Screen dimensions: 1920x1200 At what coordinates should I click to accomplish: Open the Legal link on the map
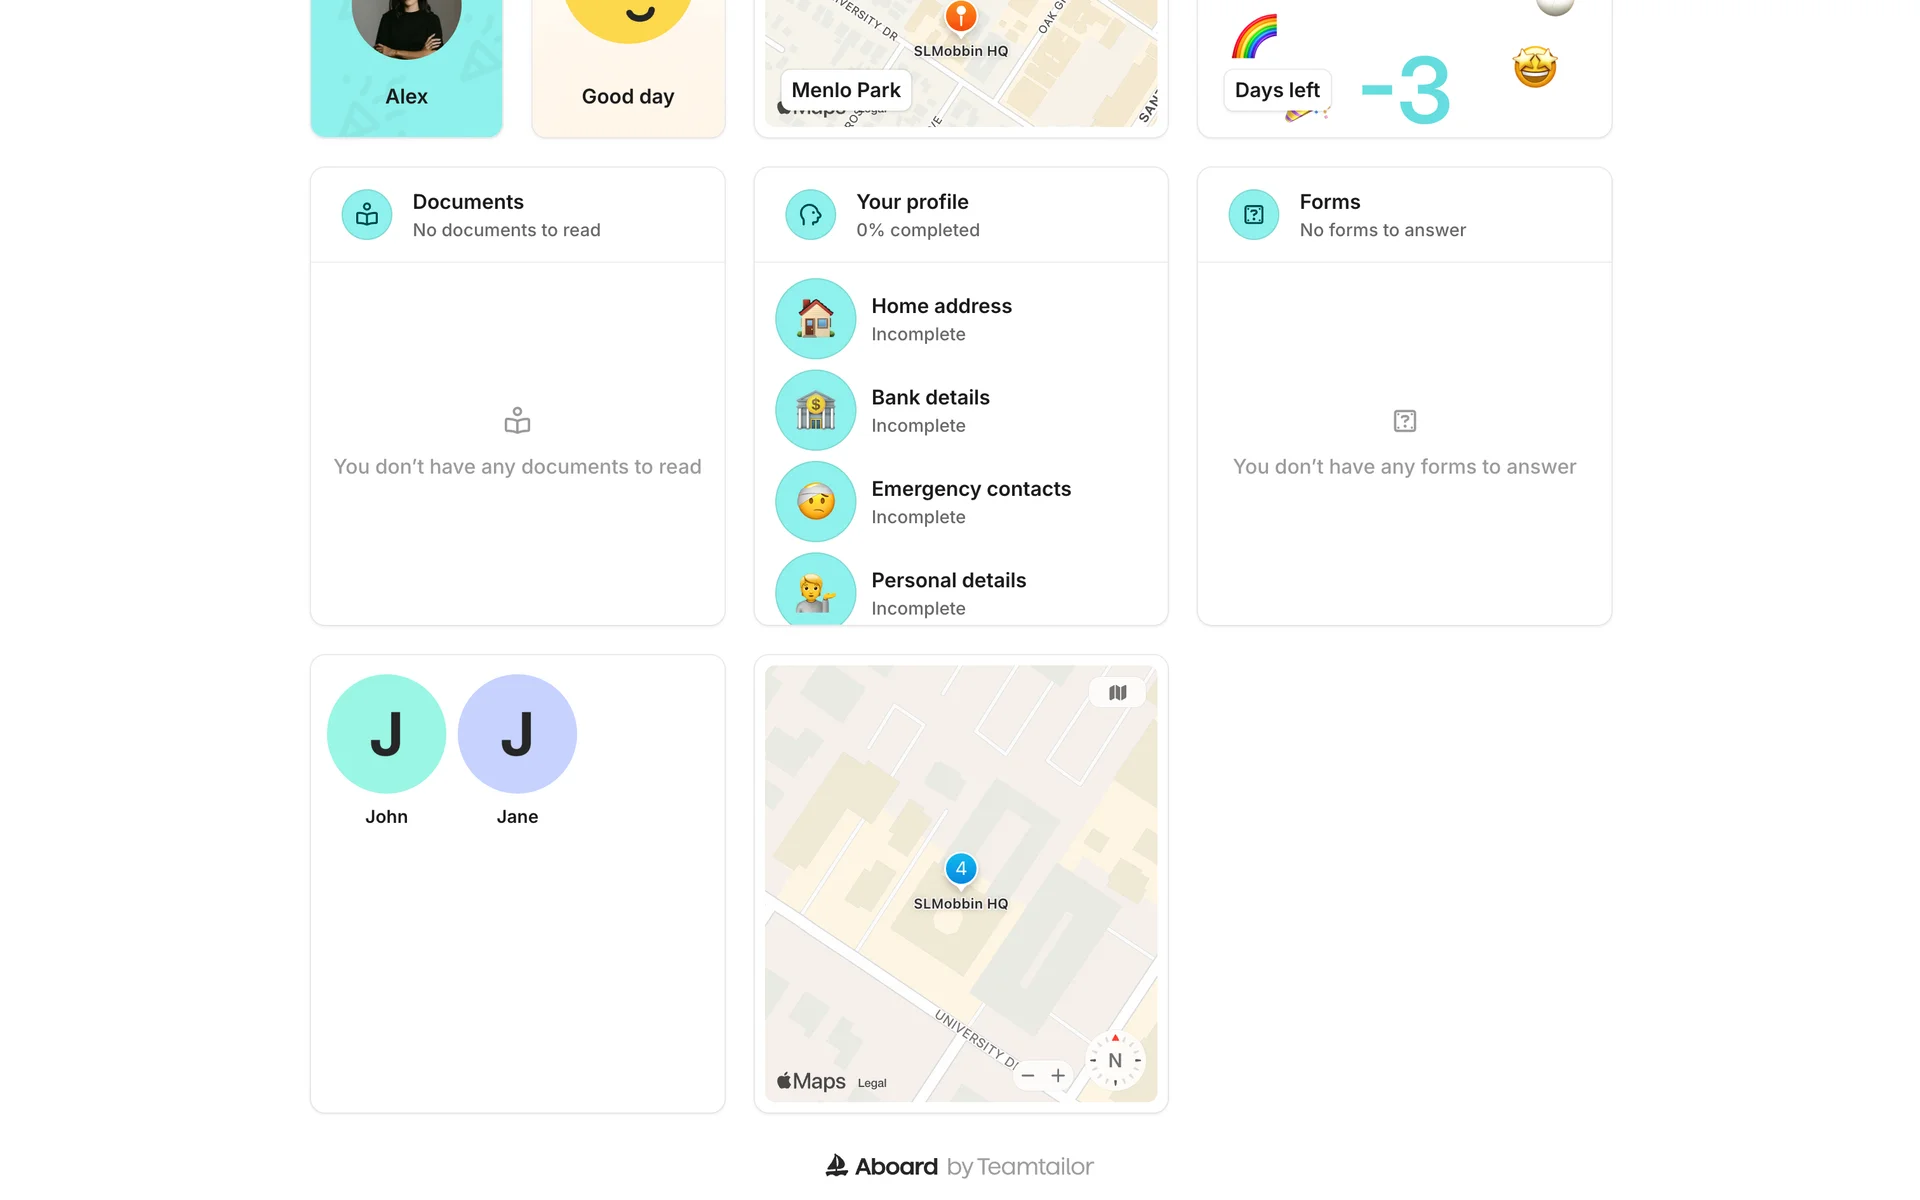coord(872,1083)
